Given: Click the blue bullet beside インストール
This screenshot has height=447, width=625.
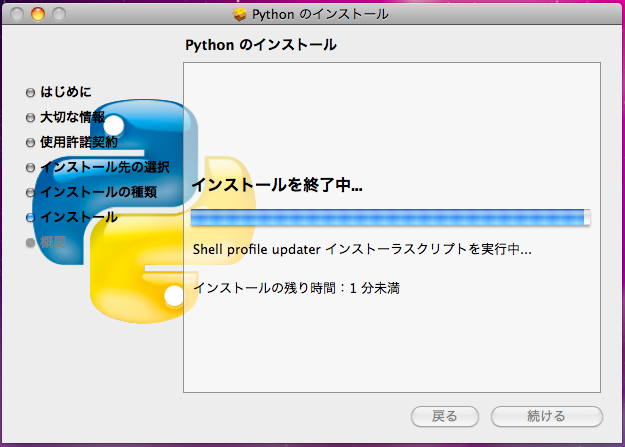Looking at the screenshot, I should [30, 217].
